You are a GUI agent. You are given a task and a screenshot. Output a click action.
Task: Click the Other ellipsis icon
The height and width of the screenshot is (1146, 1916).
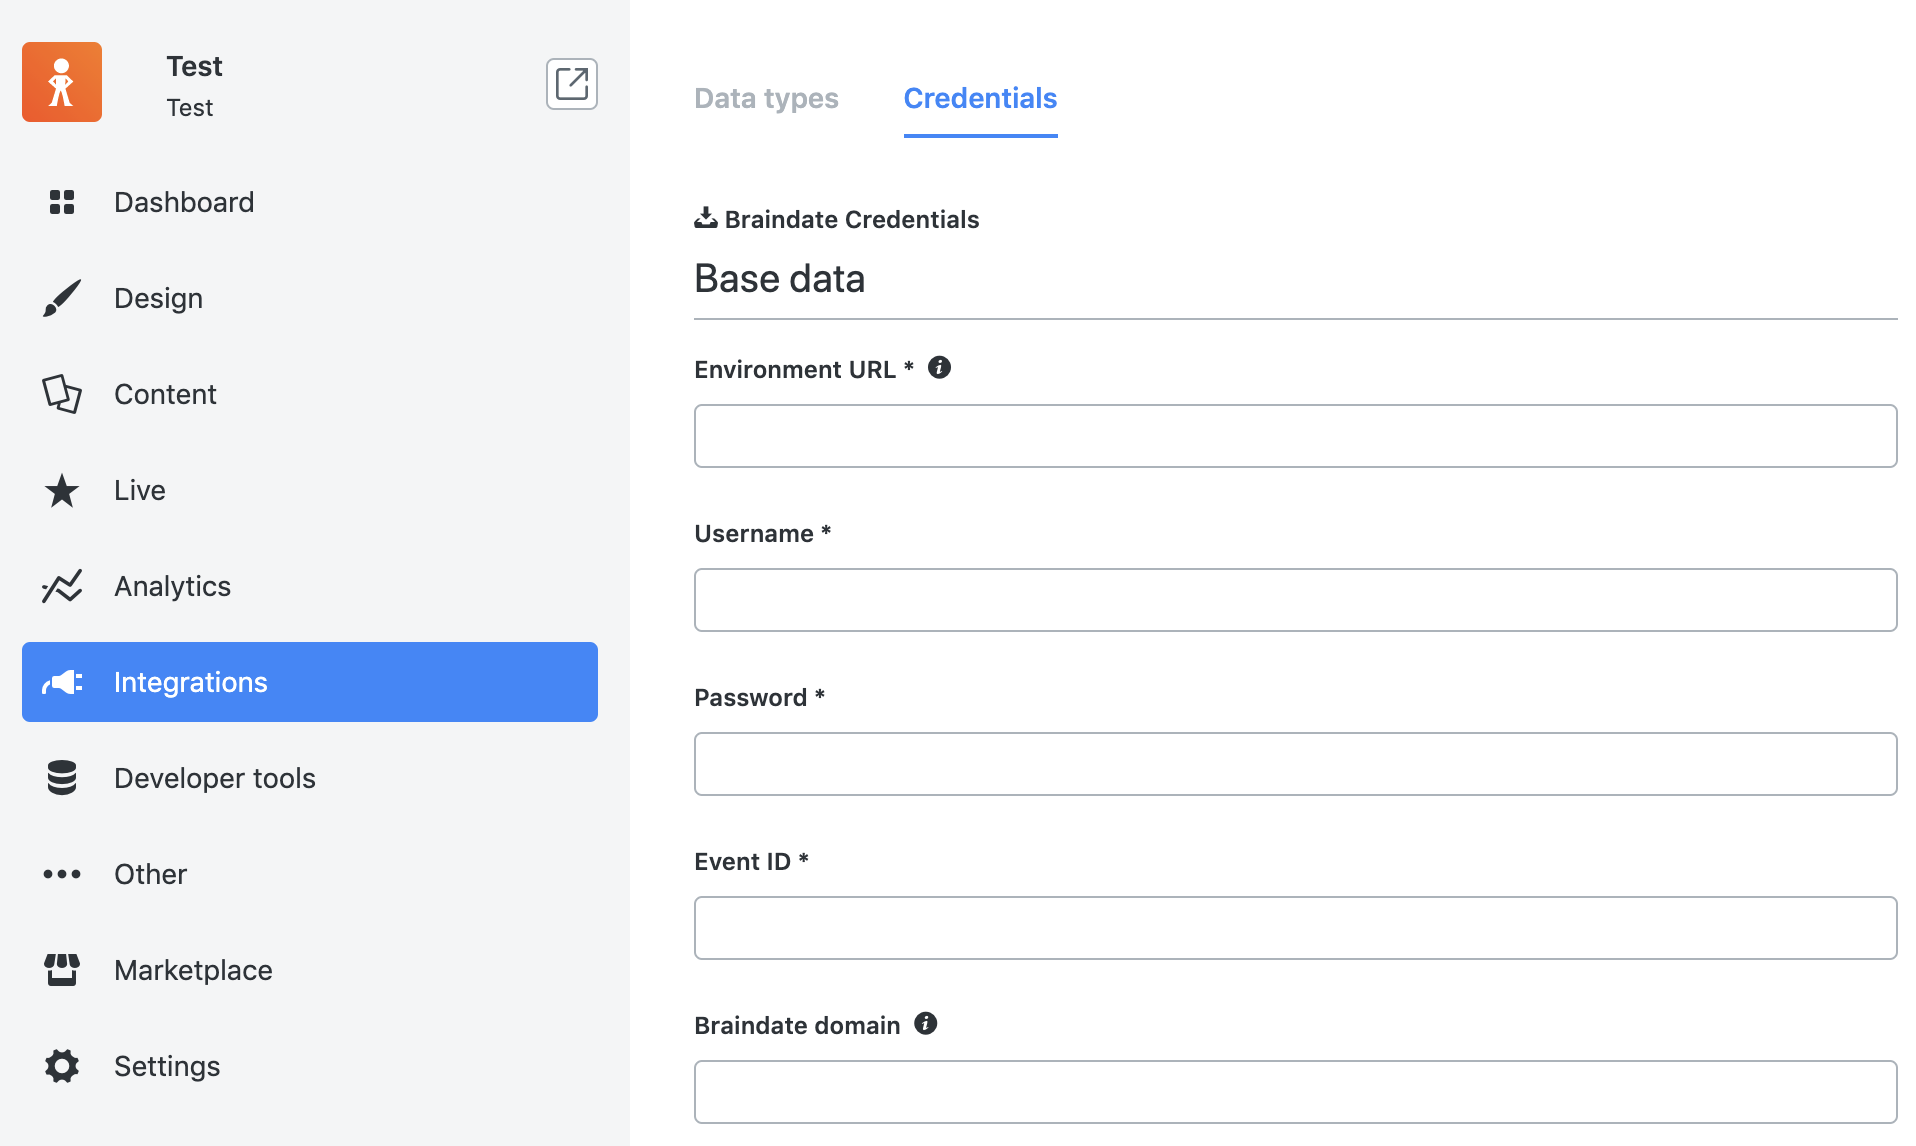(61, 873)
